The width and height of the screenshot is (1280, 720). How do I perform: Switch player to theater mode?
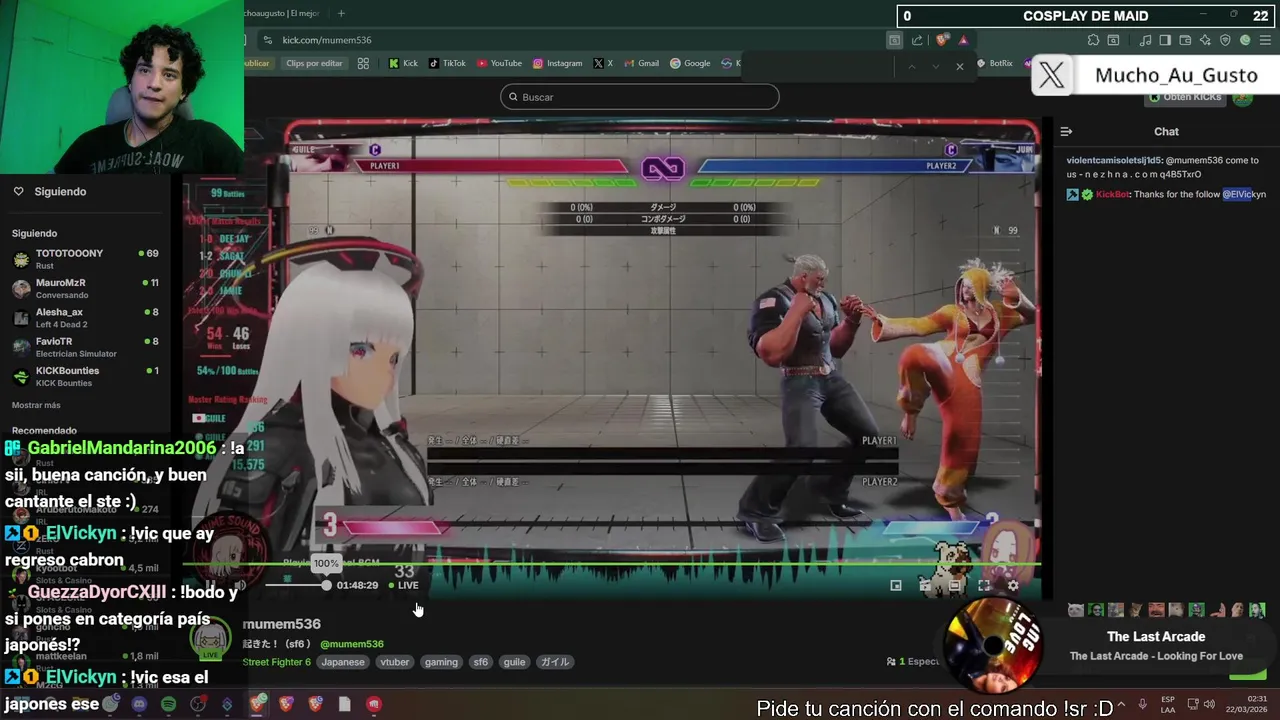955,586
